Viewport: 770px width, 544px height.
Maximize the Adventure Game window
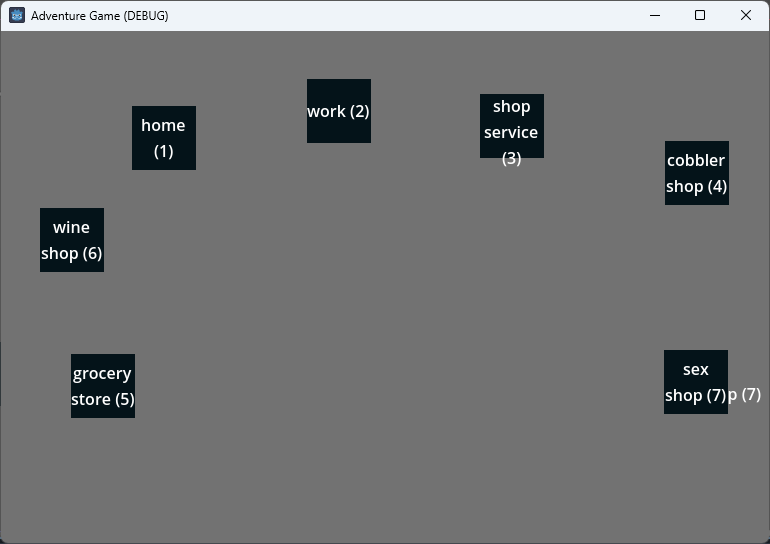(700, 15)
